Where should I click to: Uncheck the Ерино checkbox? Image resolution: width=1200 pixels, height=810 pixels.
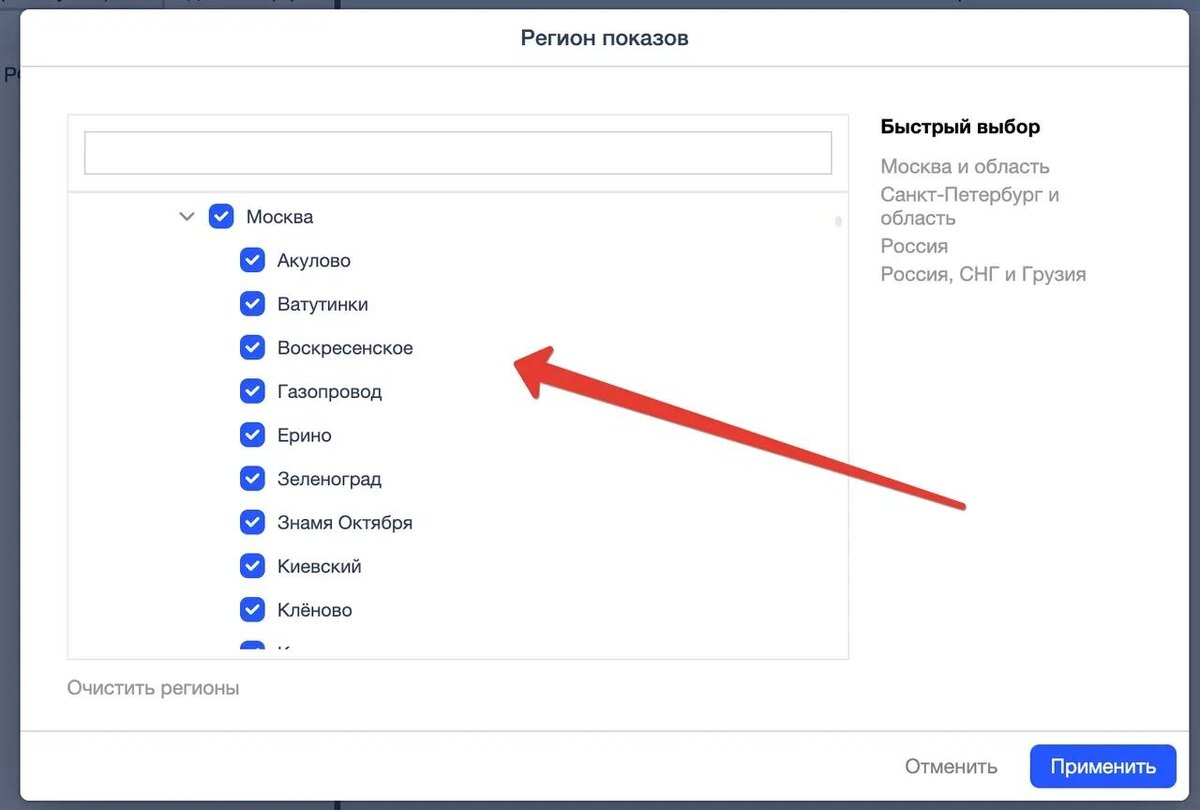(x=252, y=435)
